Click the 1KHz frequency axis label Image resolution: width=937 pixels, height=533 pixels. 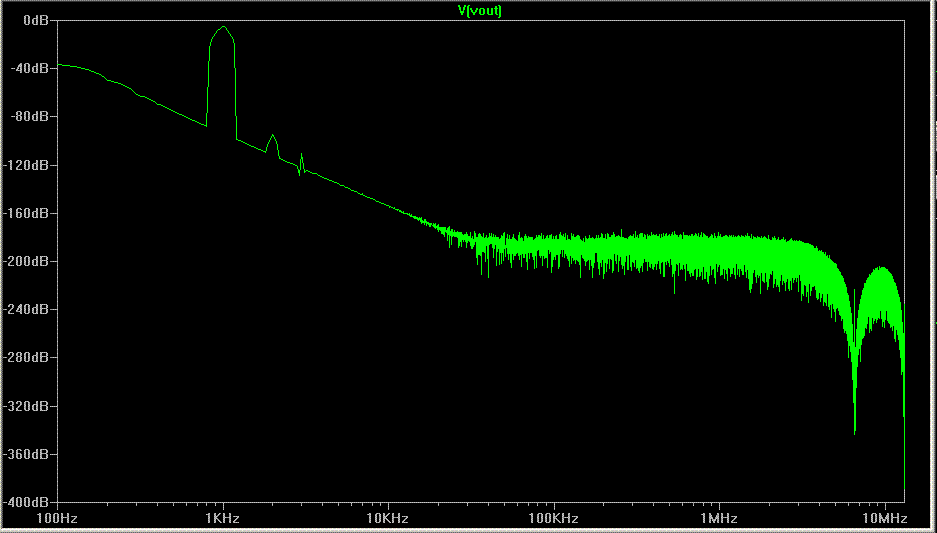[x=223, y=517]
